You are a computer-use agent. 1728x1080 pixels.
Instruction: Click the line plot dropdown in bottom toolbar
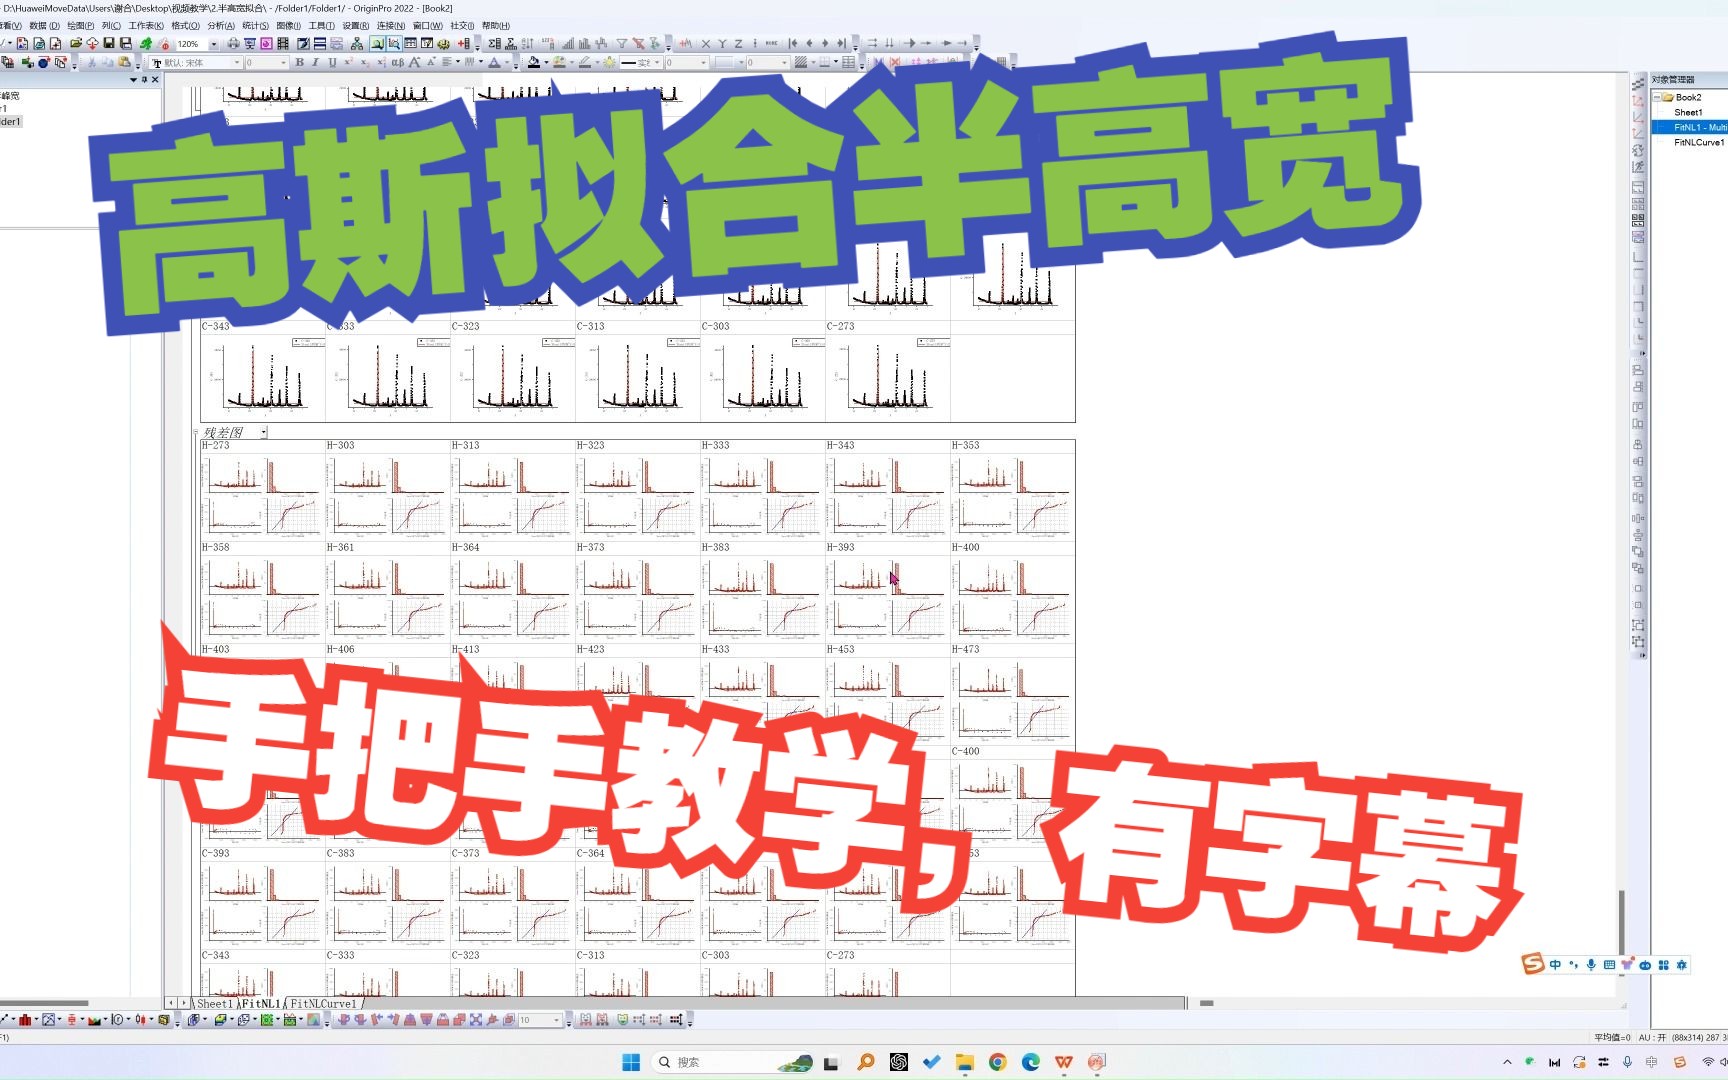click(13, 1020)
